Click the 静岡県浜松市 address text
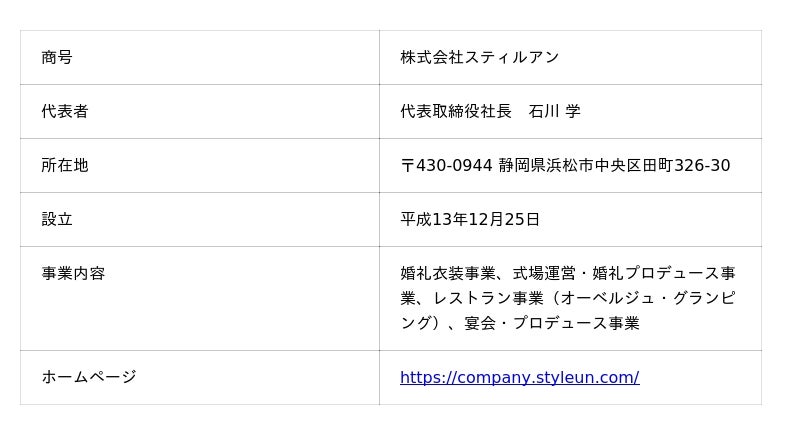 tap(546, 165)
